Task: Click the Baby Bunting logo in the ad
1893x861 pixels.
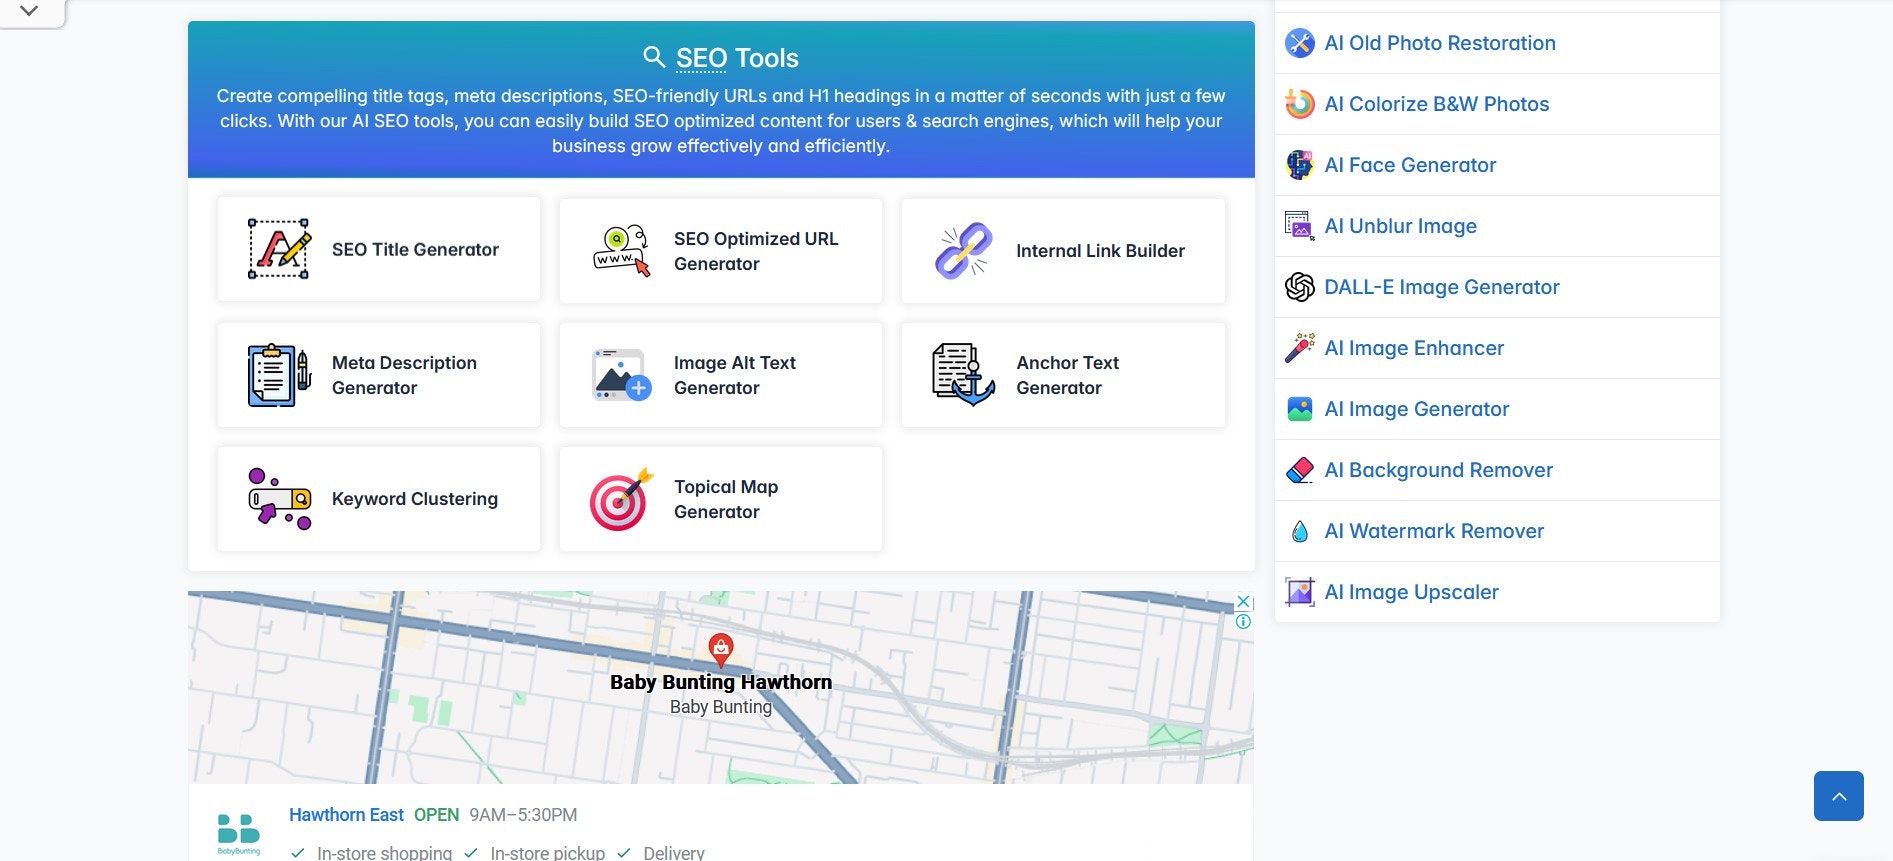Action: point(239,834)
